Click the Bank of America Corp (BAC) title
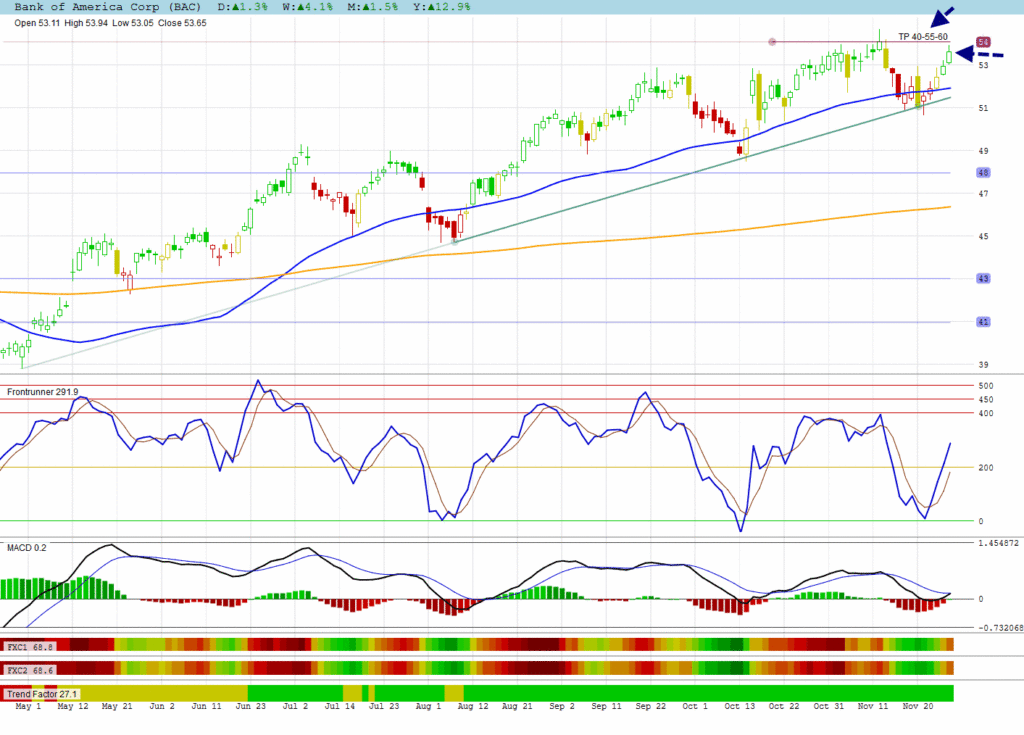The image size is (1024, 735). point(102,7)
